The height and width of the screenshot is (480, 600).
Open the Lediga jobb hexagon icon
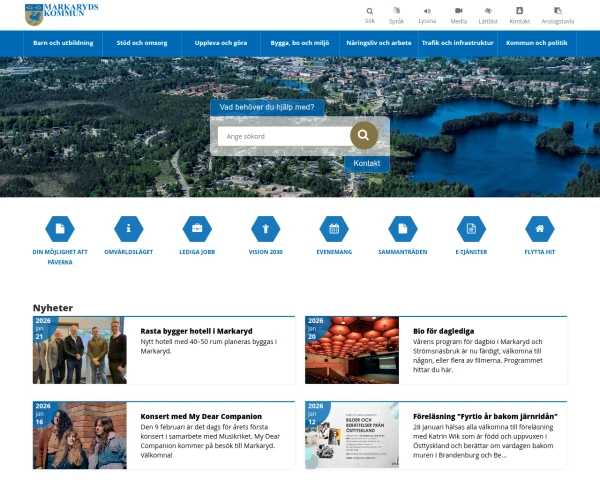(198, 229)
